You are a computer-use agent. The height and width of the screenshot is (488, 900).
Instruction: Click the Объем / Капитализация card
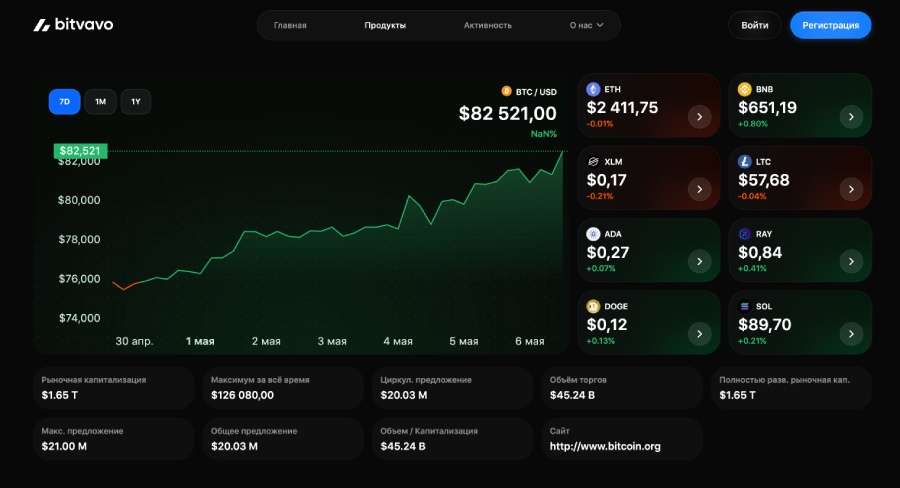(x=452, y=439)
